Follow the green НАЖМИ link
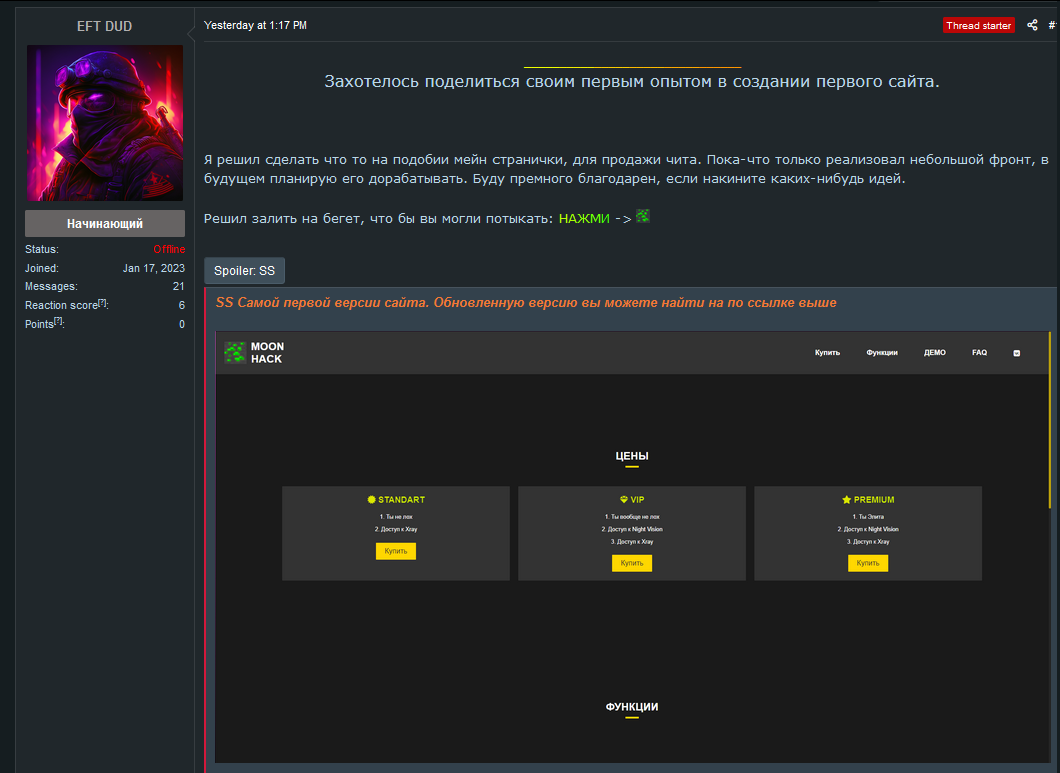 (584, 218)
